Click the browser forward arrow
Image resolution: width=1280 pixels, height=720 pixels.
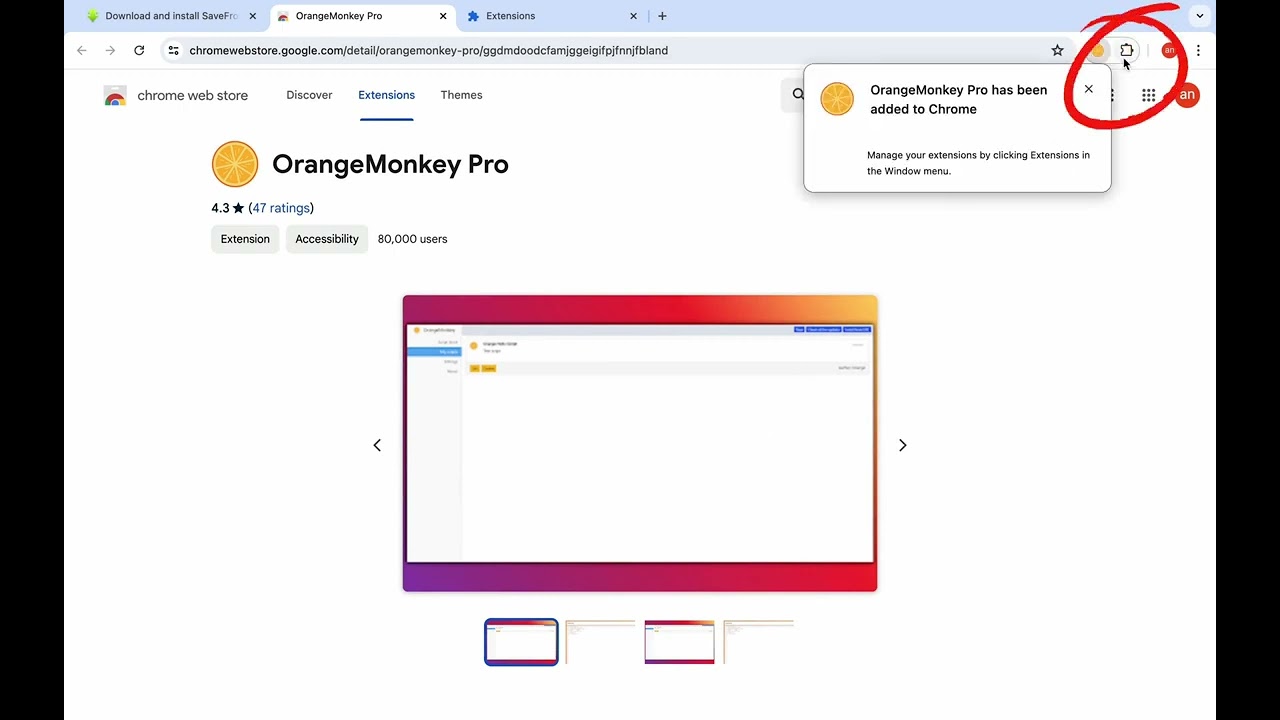[x=110, y=50]
